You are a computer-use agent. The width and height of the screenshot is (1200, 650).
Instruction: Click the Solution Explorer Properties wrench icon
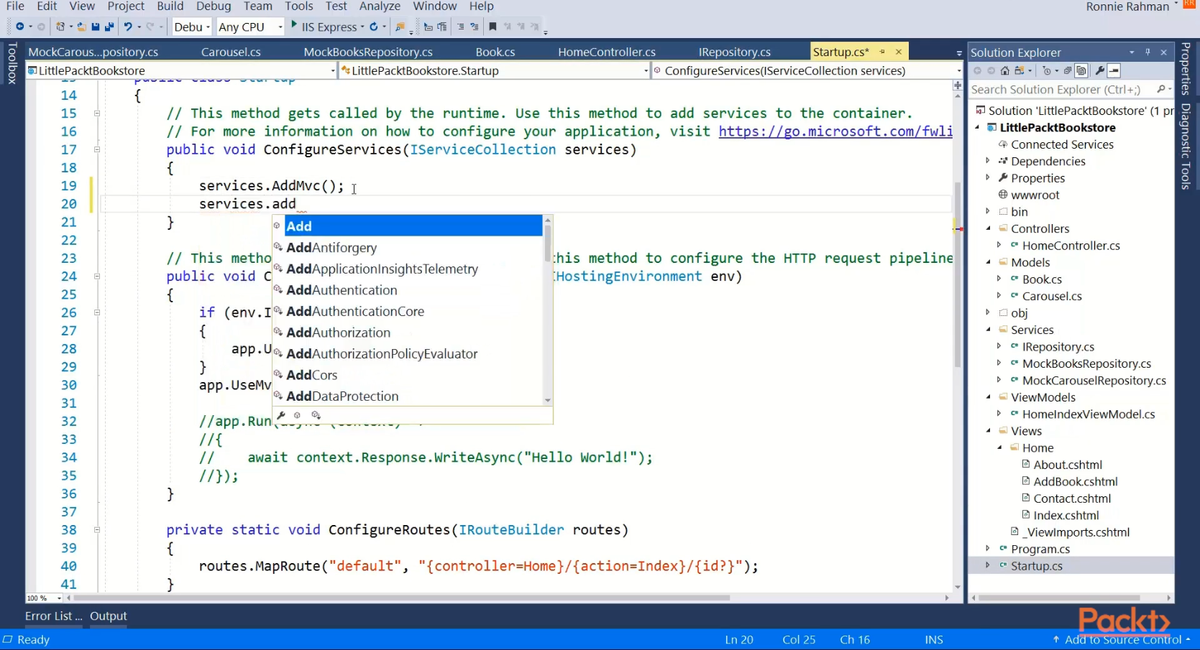coord(1100,70)
